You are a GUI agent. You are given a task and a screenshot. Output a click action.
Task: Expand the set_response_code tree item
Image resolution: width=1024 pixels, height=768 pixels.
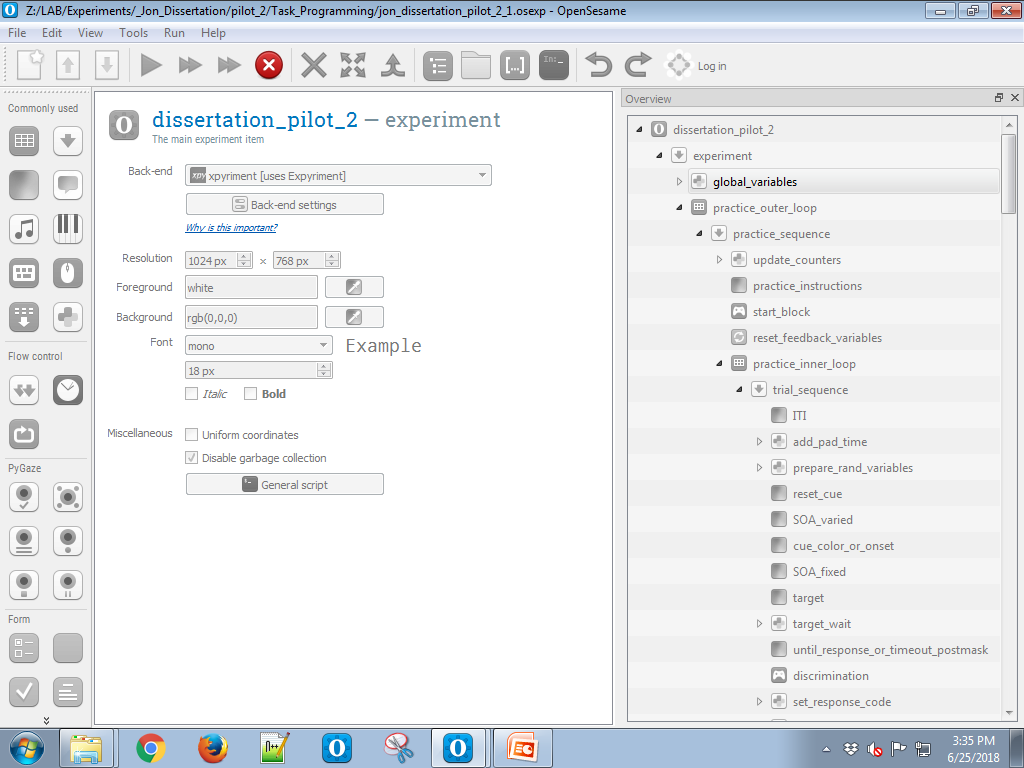pyautogui.click(x=759, y=702)
